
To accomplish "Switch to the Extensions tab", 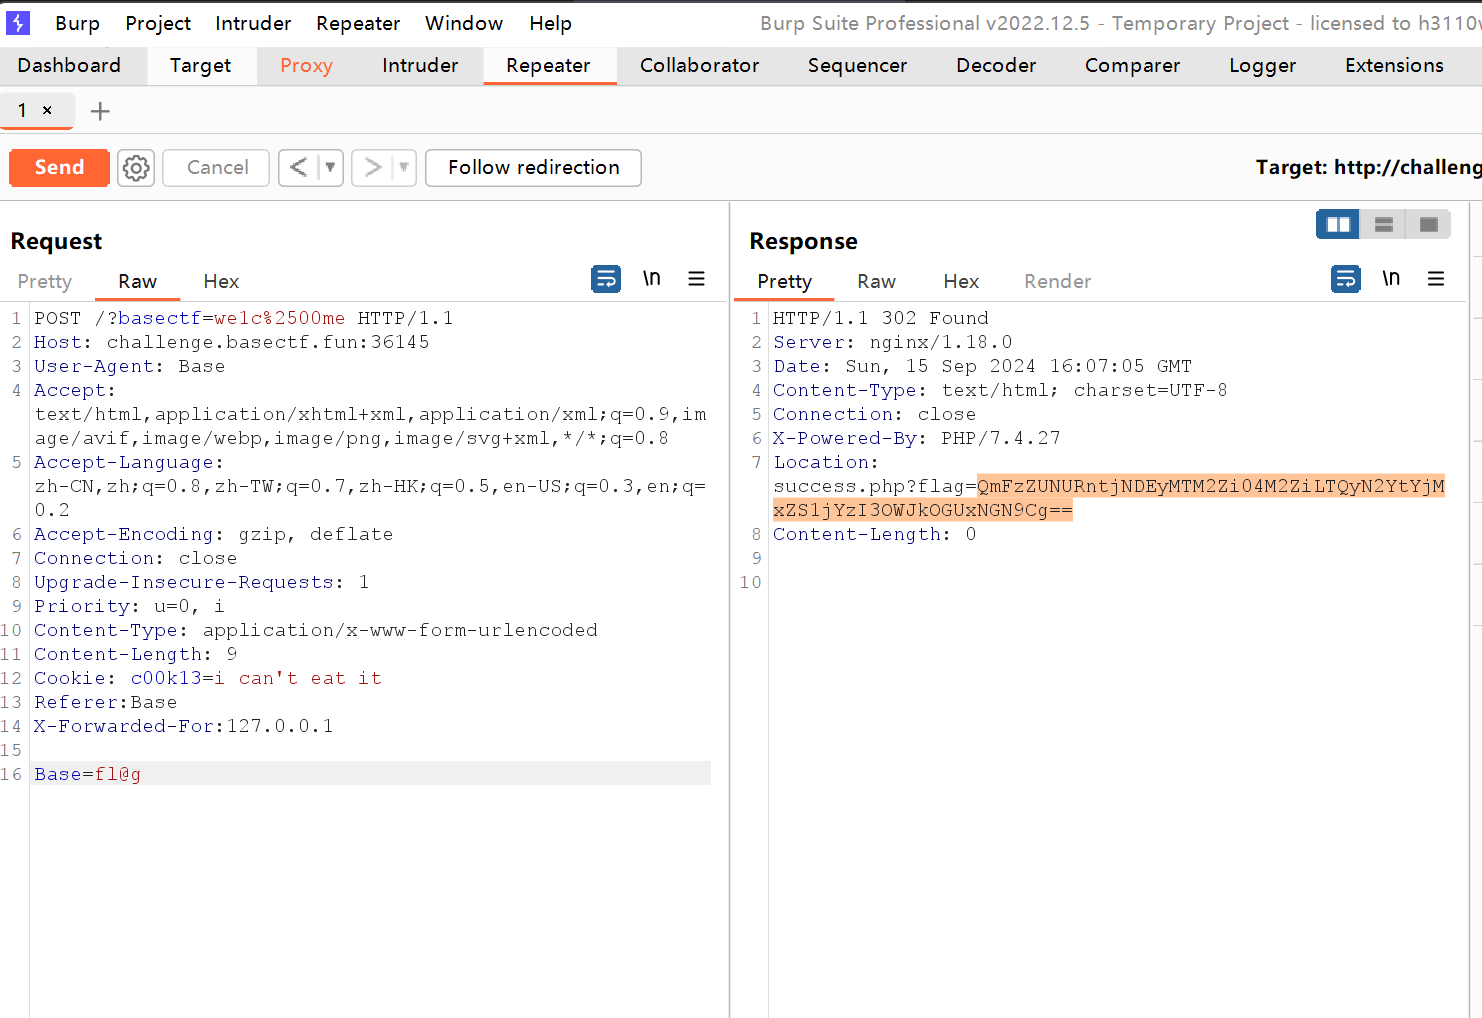I will tap(1394, 66).
